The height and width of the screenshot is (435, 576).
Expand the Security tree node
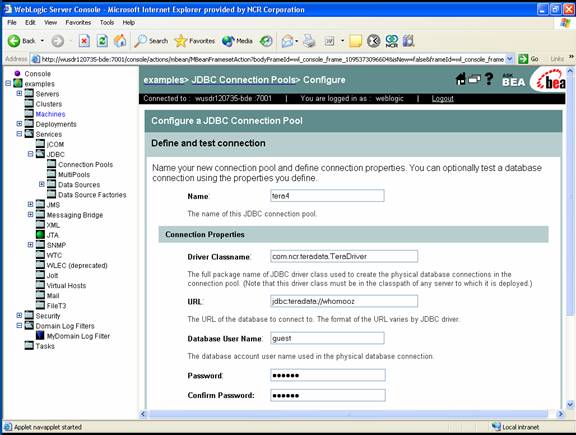click(x=19, y=315)
